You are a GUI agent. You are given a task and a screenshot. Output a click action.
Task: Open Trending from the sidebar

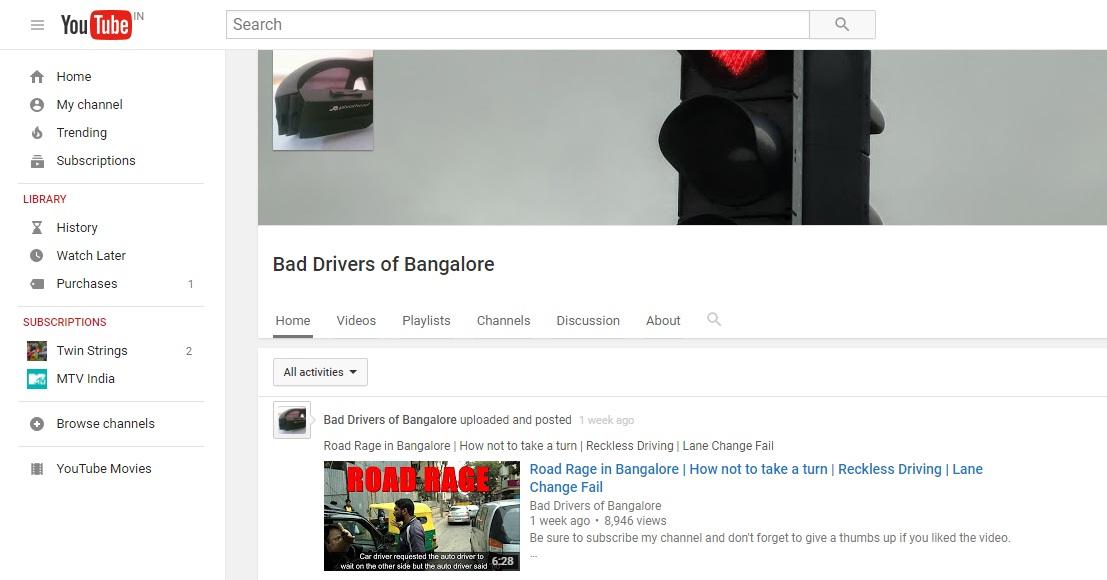click(81, 133)
